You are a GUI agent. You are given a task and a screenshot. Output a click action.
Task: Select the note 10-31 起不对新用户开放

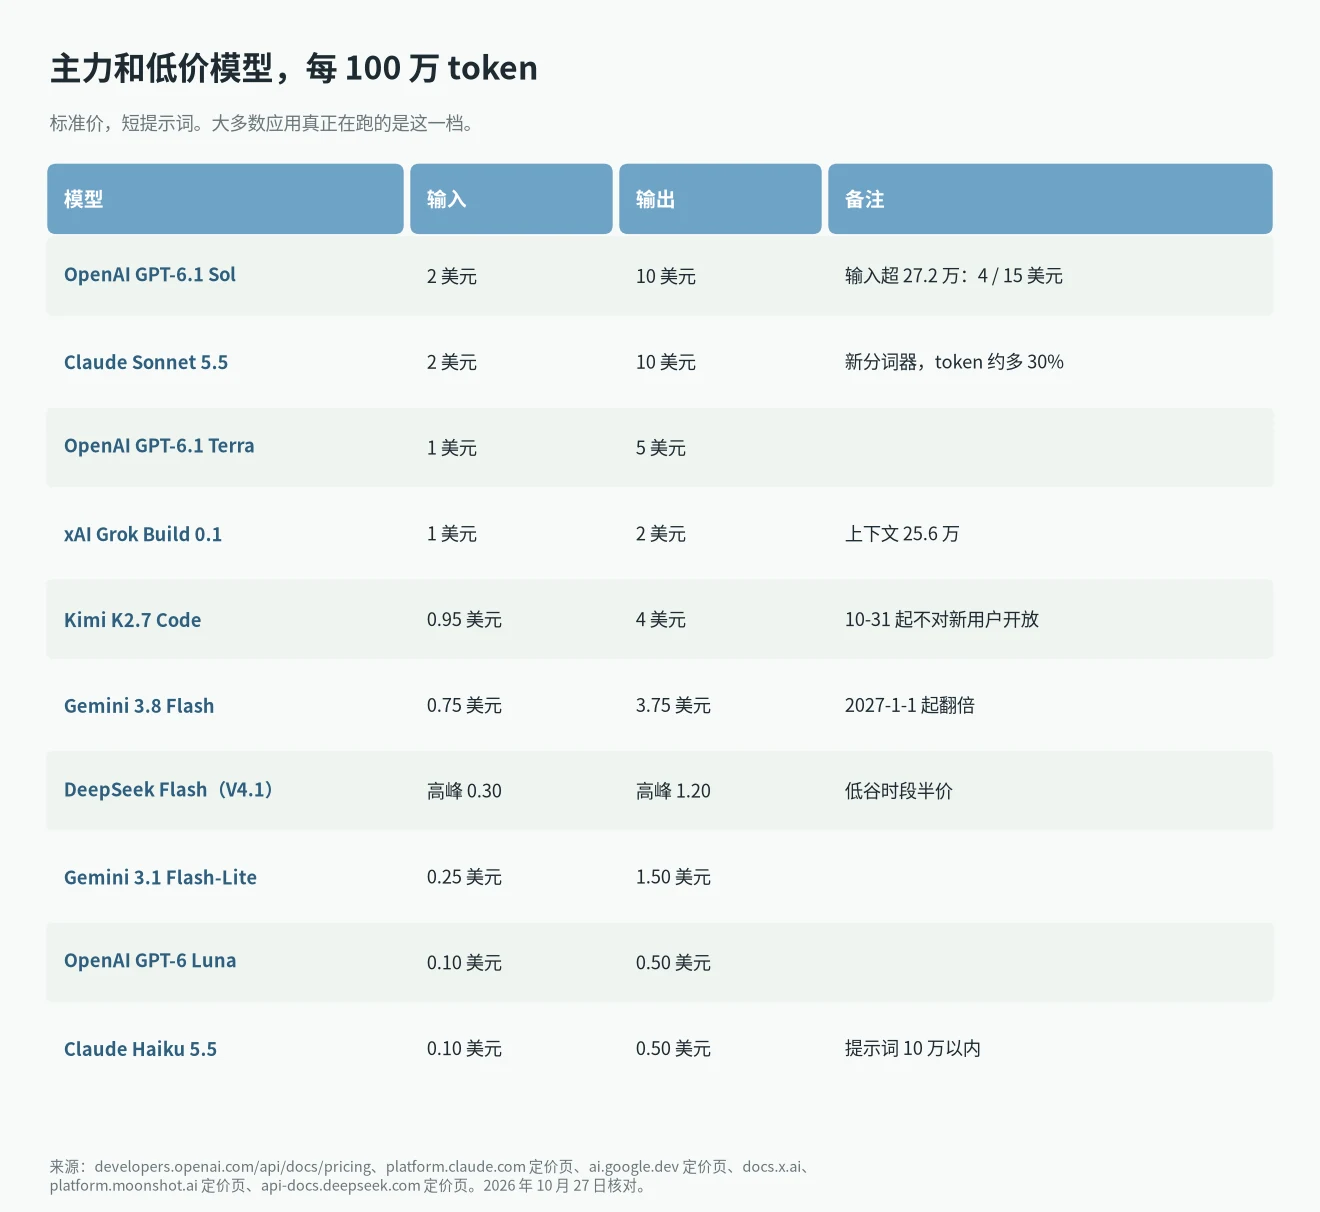942,620
